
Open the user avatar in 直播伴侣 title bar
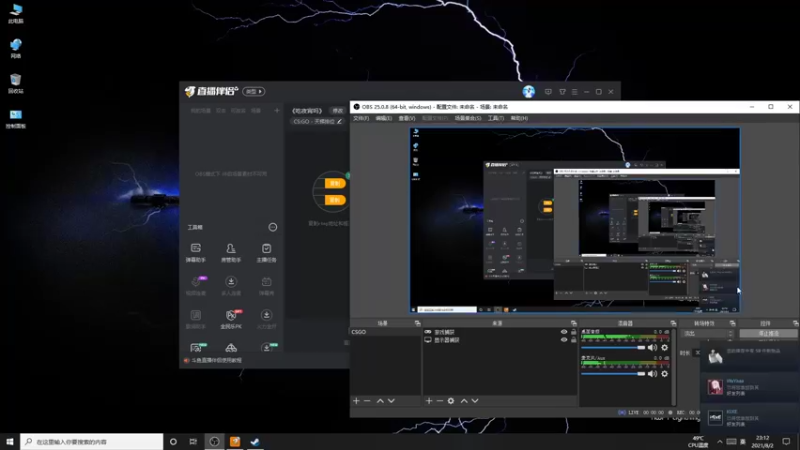pyautogui.click(x=529, y=91)
